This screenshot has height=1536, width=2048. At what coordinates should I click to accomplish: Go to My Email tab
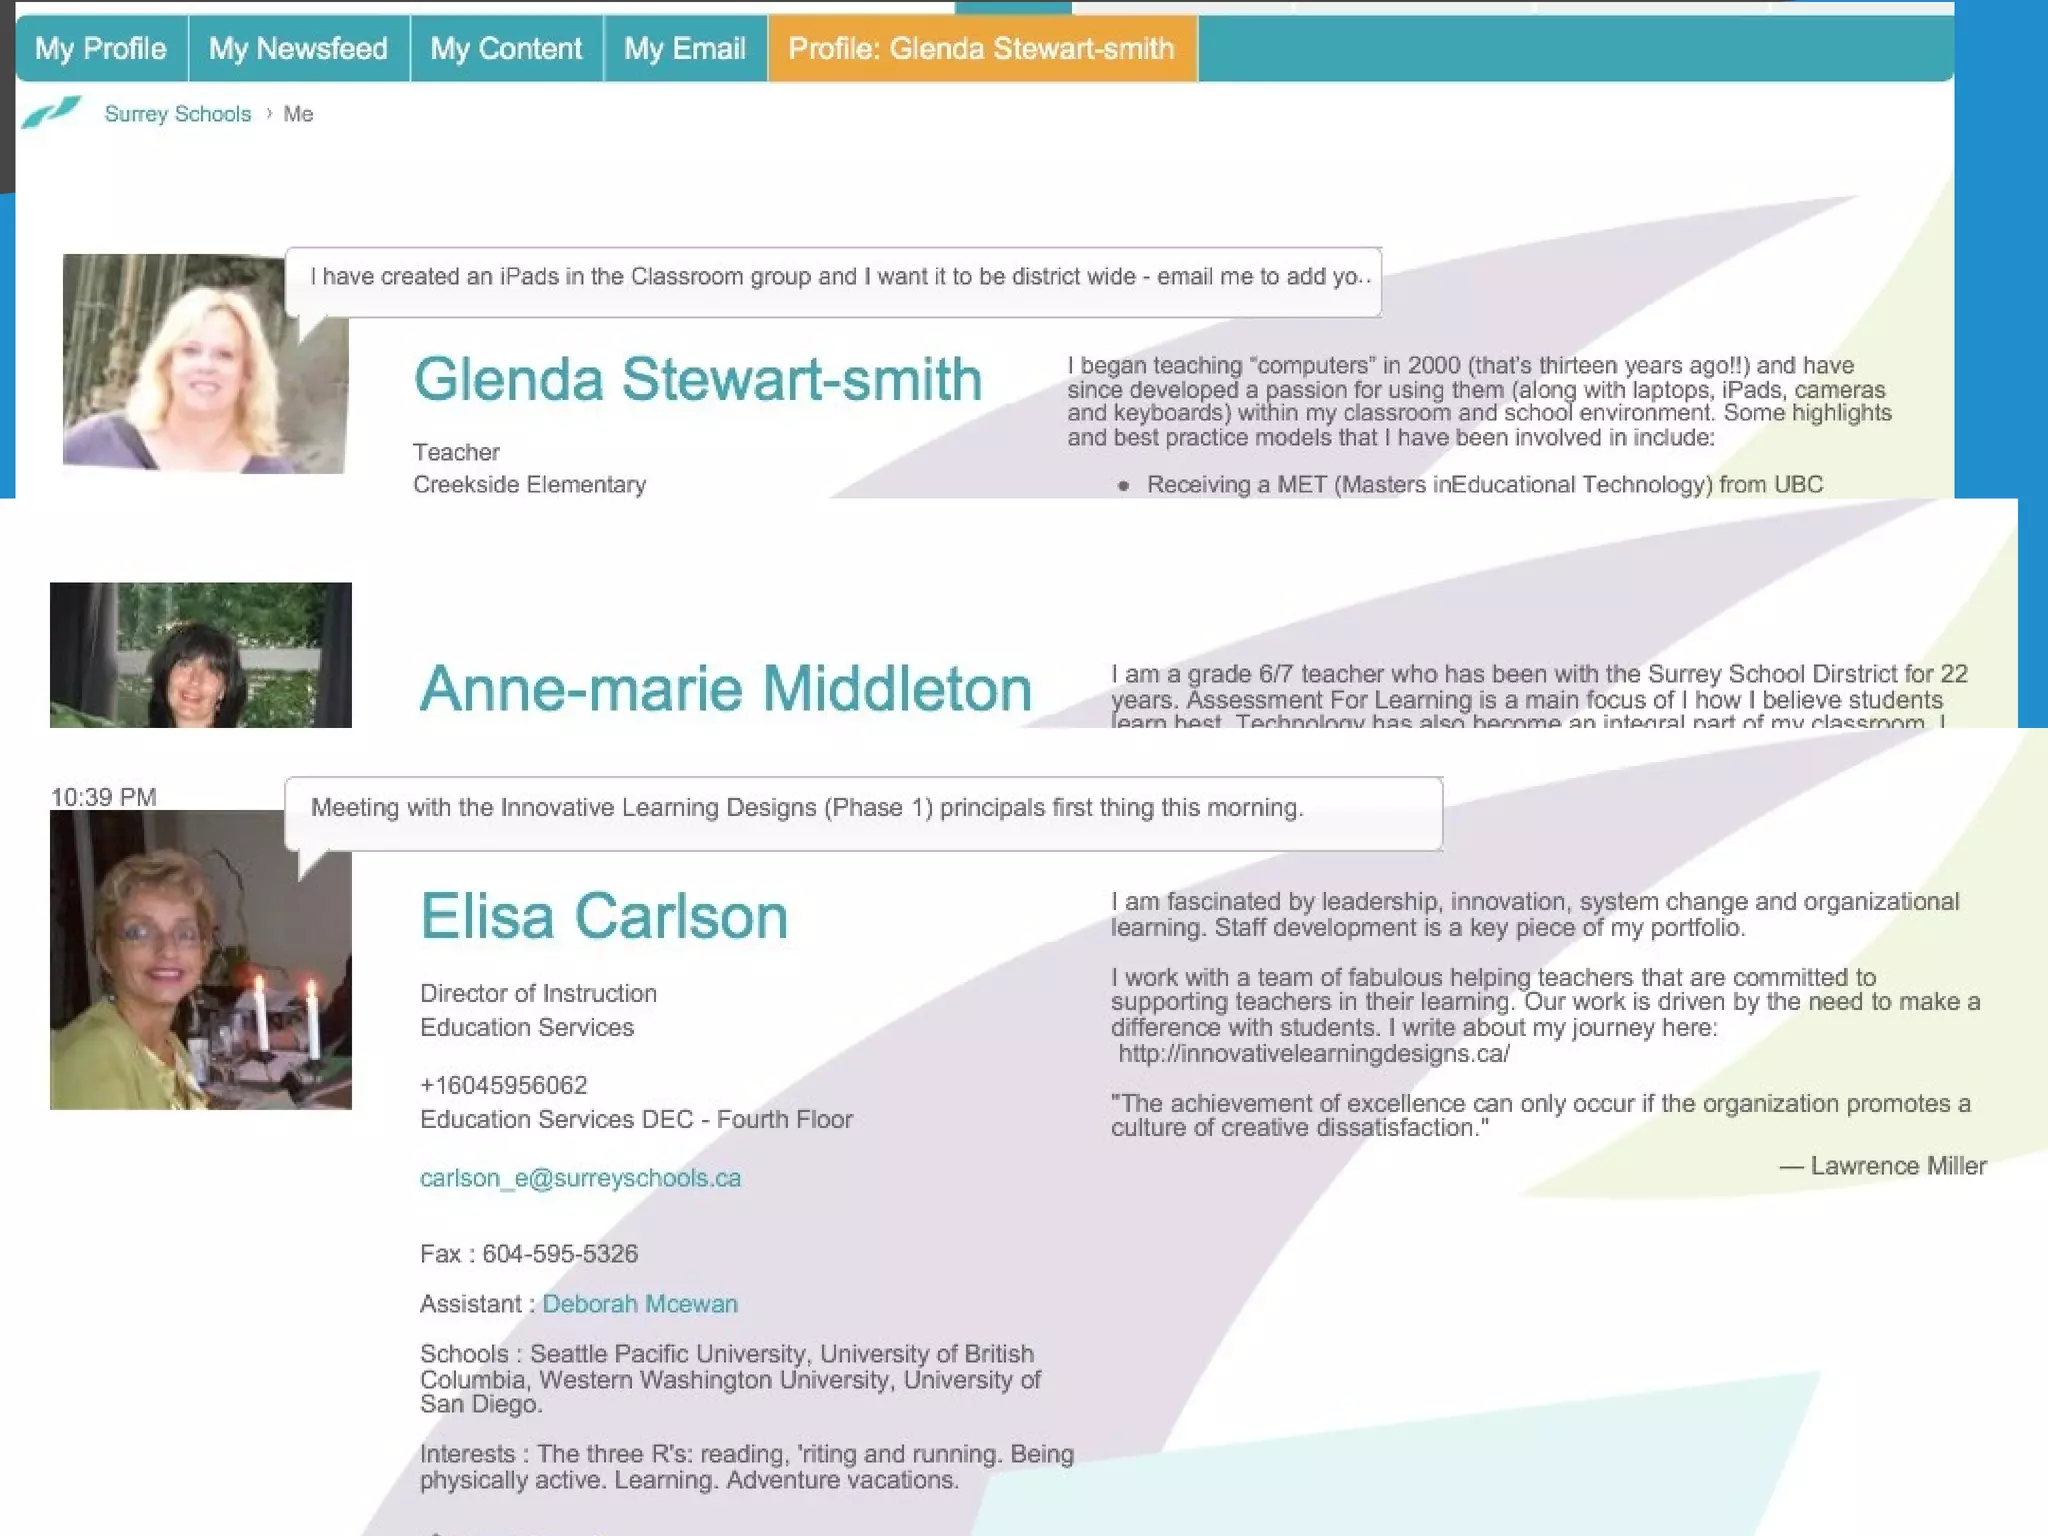(x=685, y=48)
